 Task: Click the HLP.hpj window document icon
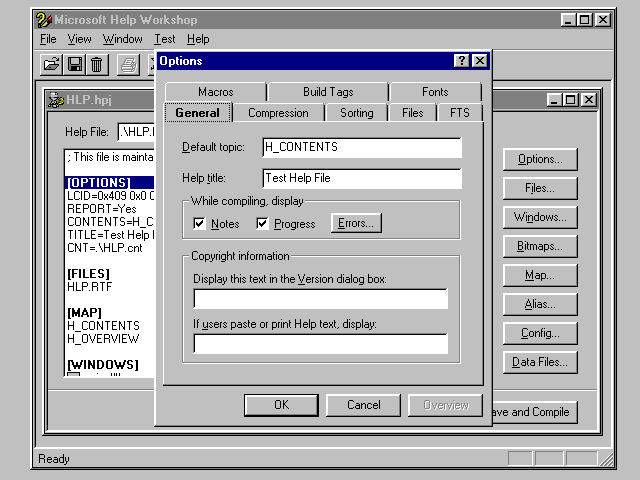[56, 100]
